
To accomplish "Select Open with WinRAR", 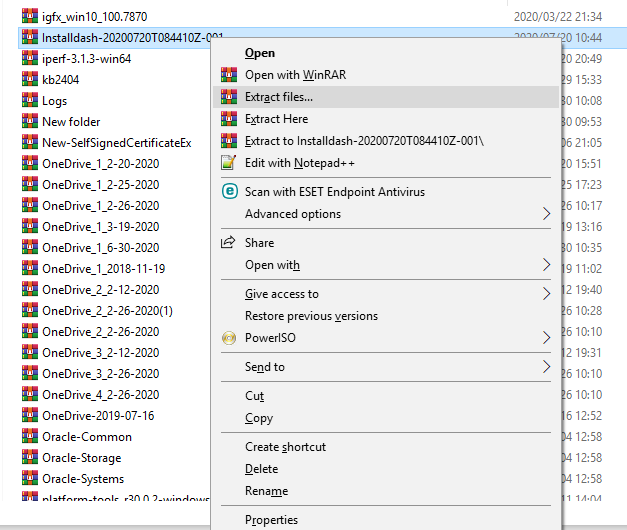I will (x=296, y=75).
